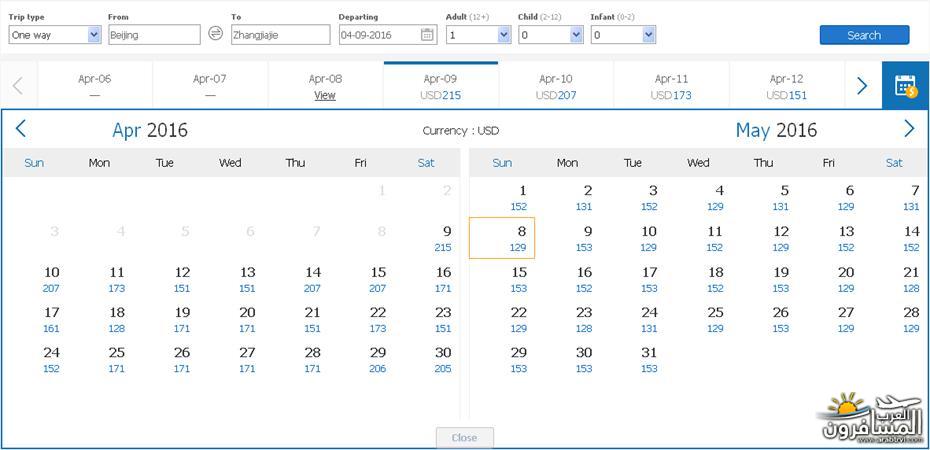
Task: Open the Trip type dropdown
Action: (x=55, y=34)
